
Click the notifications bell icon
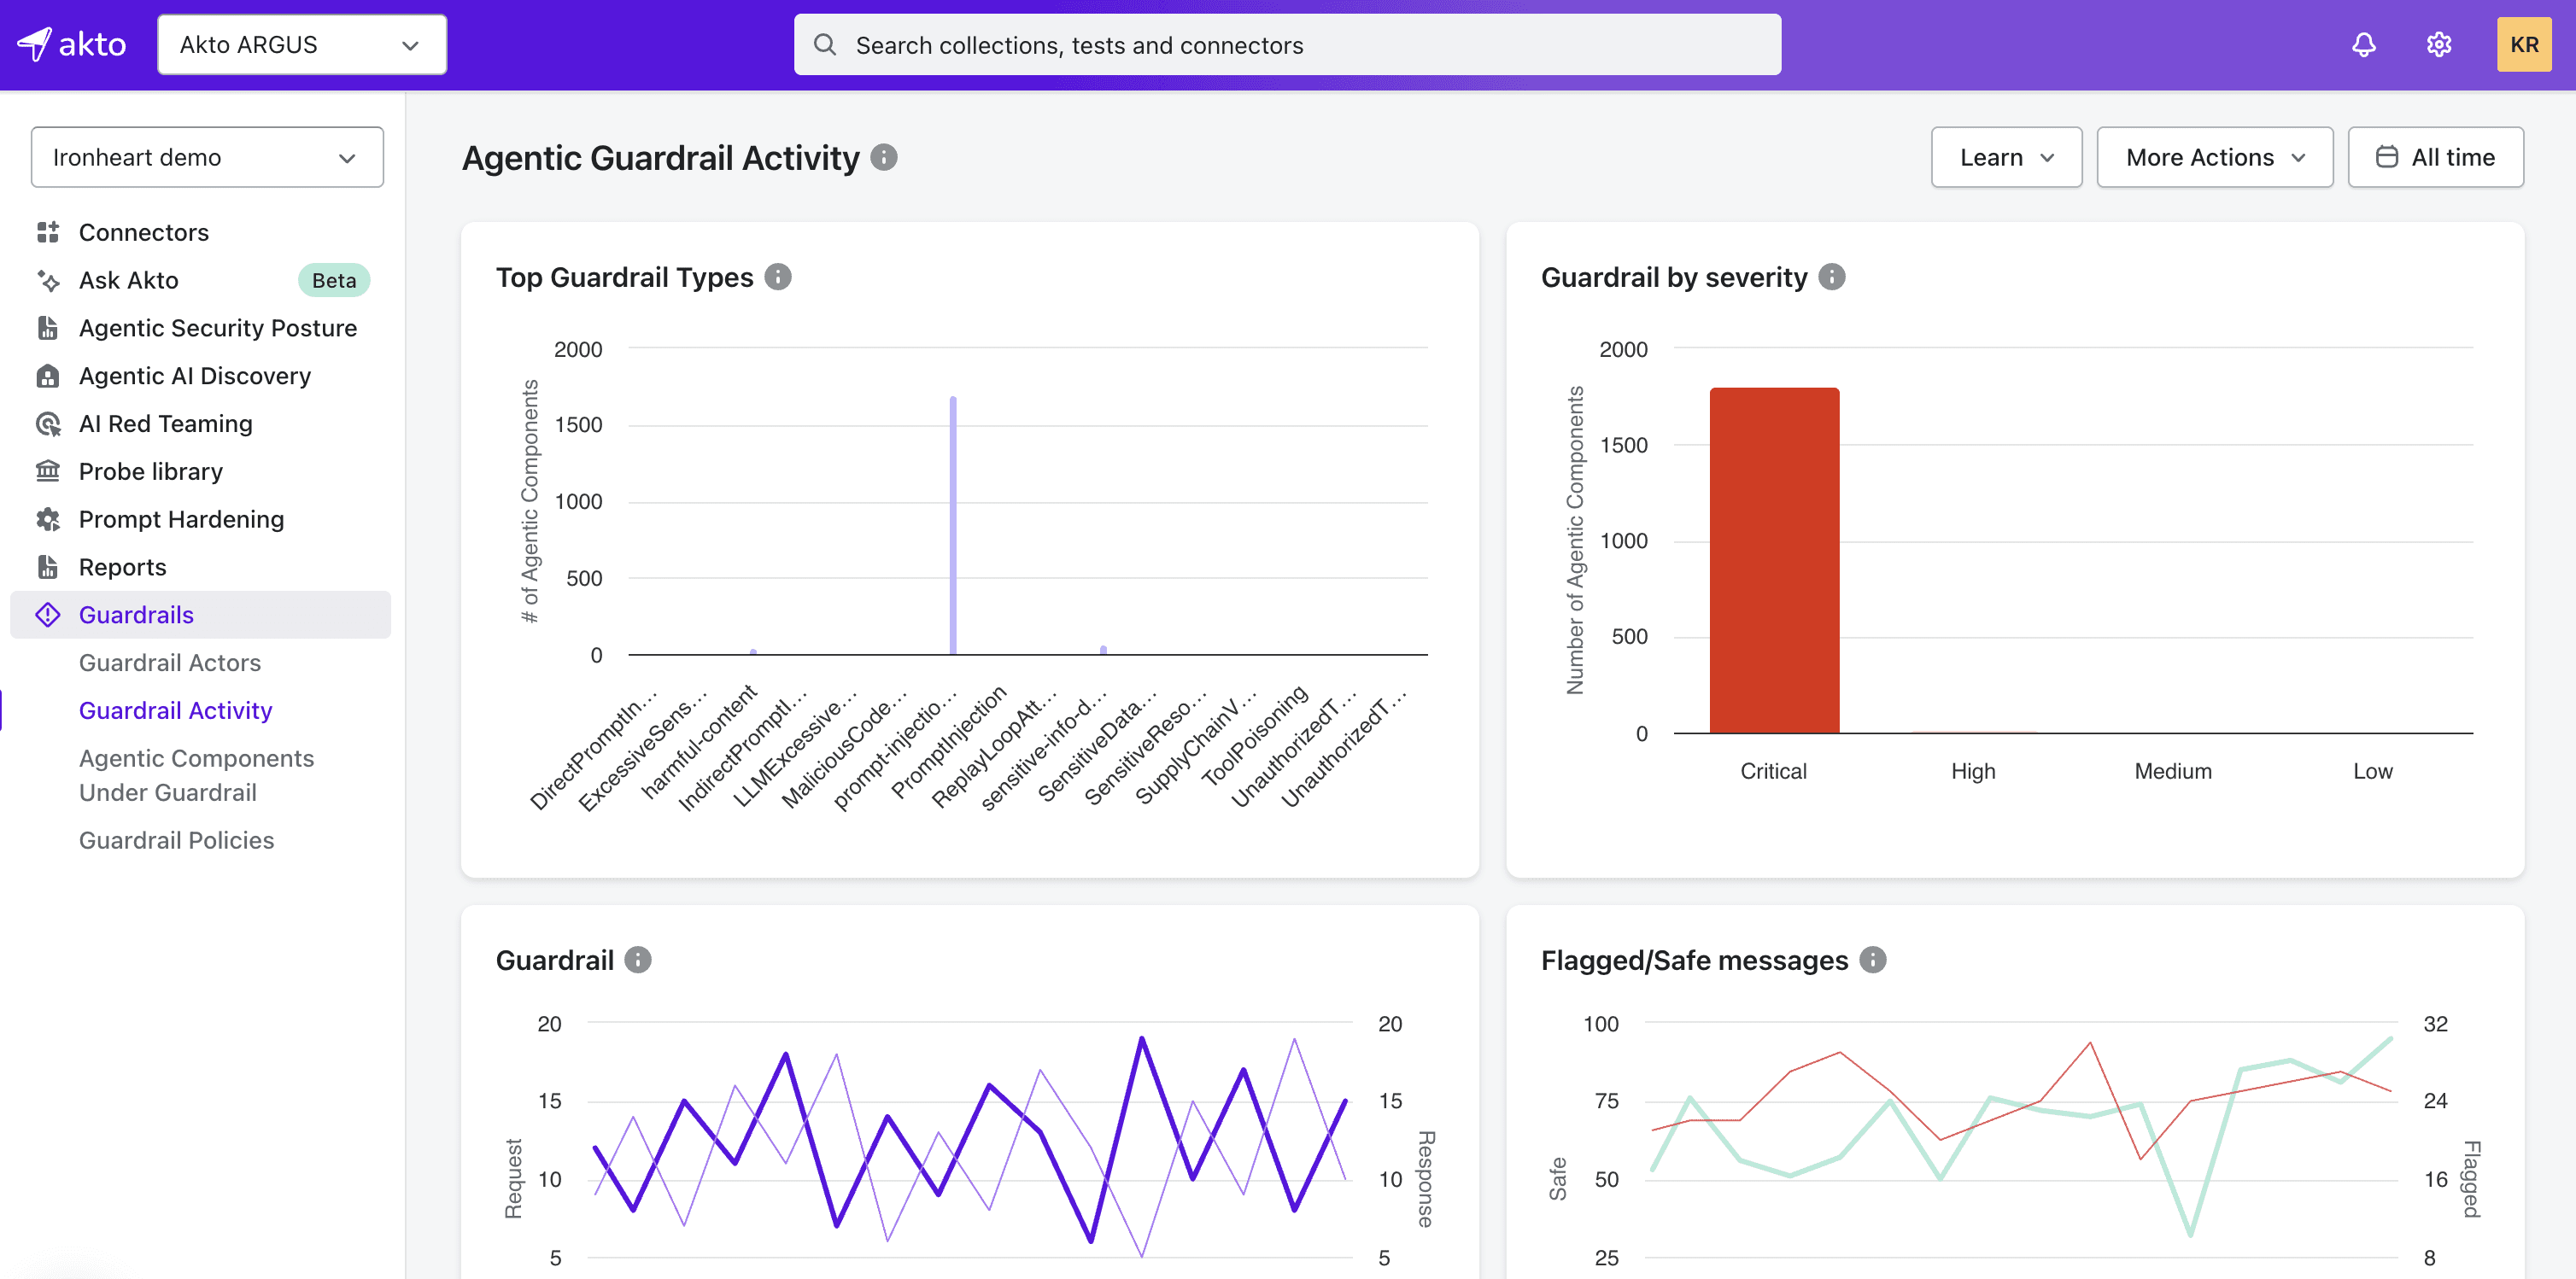pos(2363,45)
